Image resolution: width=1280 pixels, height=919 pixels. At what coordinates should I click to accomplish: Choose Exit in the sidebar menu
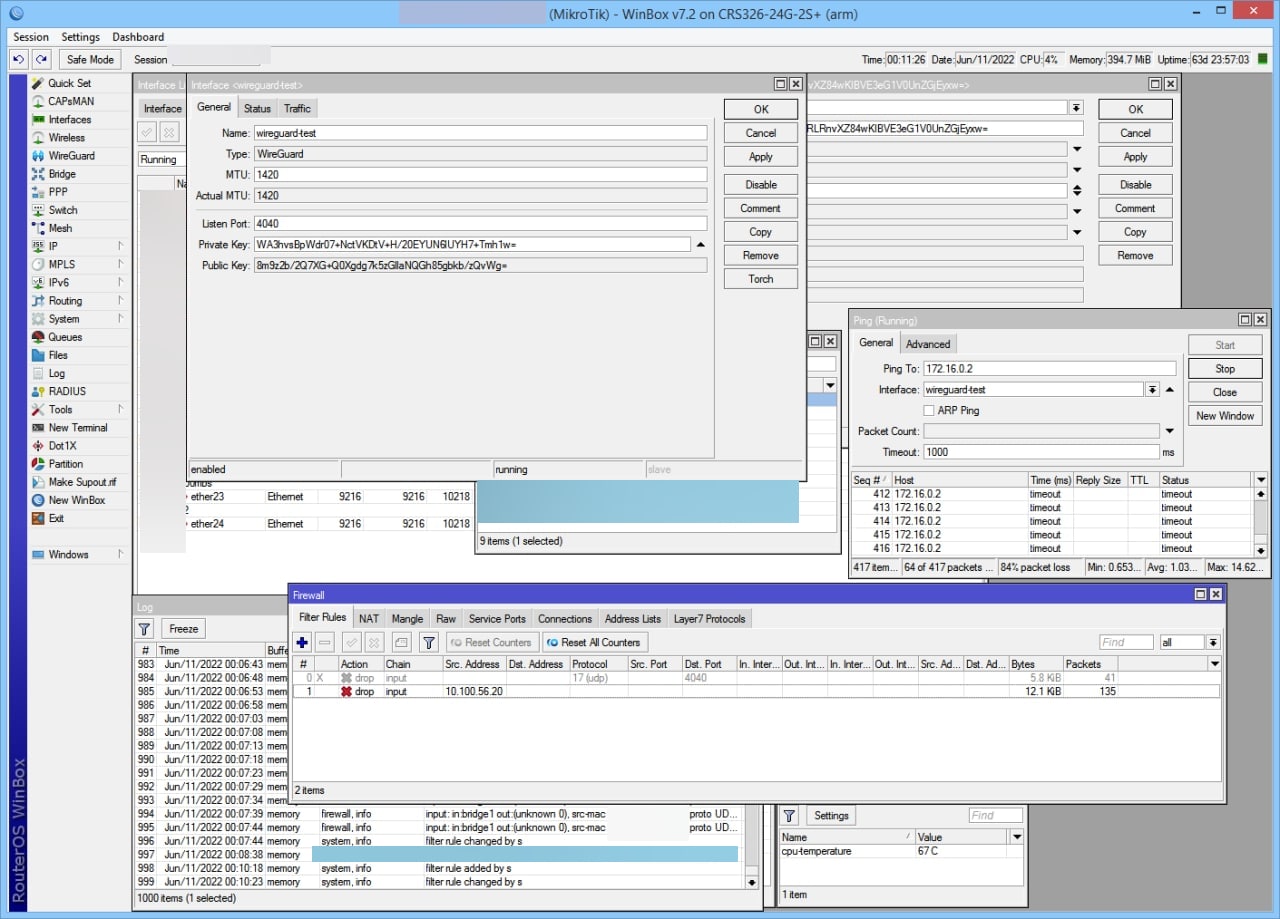56,518
